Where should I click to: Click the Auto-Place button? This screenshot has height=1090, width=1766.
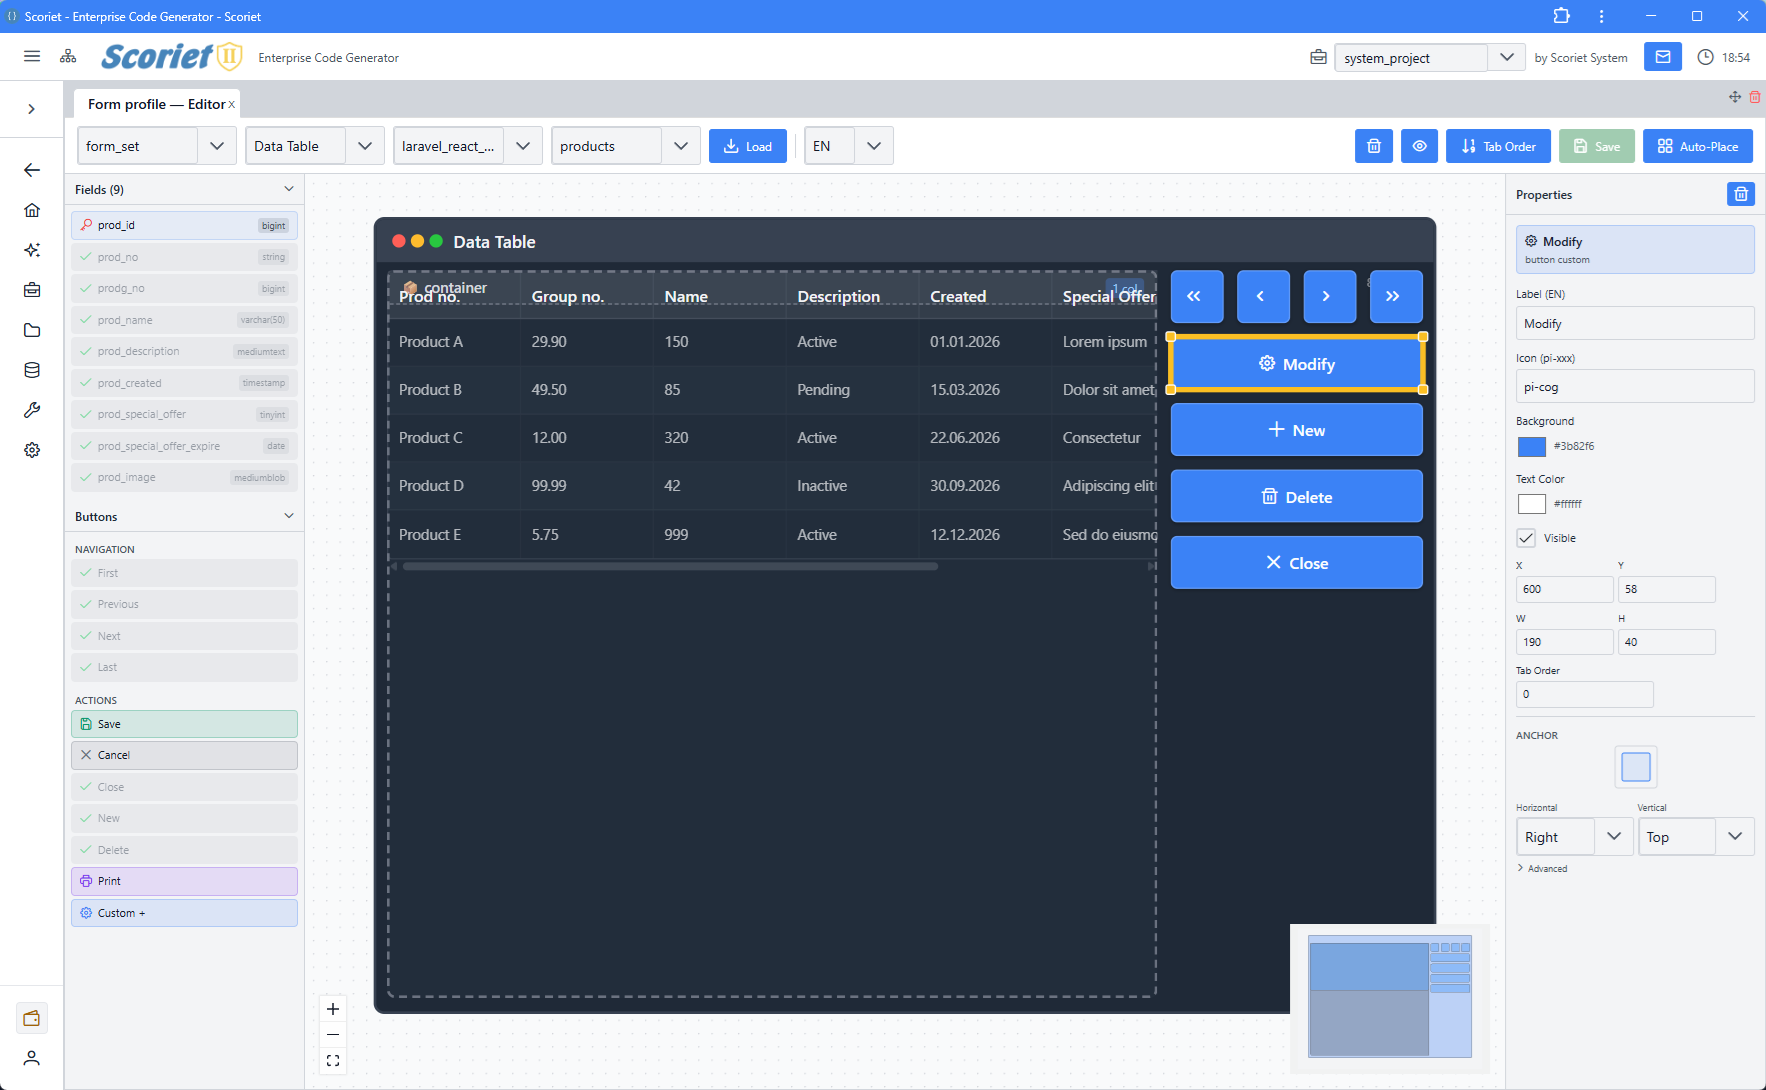point(1697,146)
